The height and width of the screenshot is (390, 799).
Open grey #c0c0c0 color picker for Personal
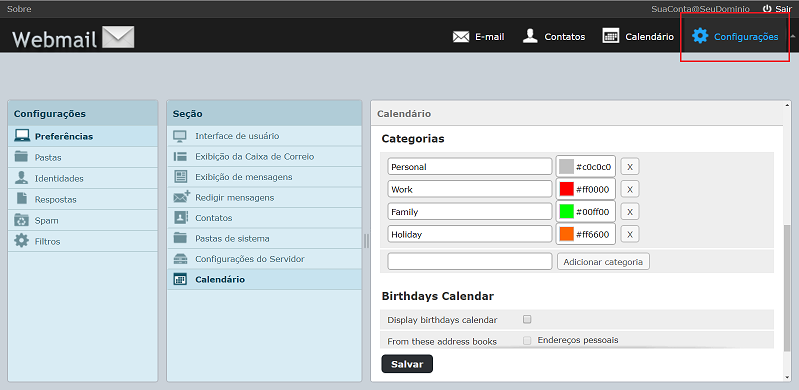pos(585,167)
